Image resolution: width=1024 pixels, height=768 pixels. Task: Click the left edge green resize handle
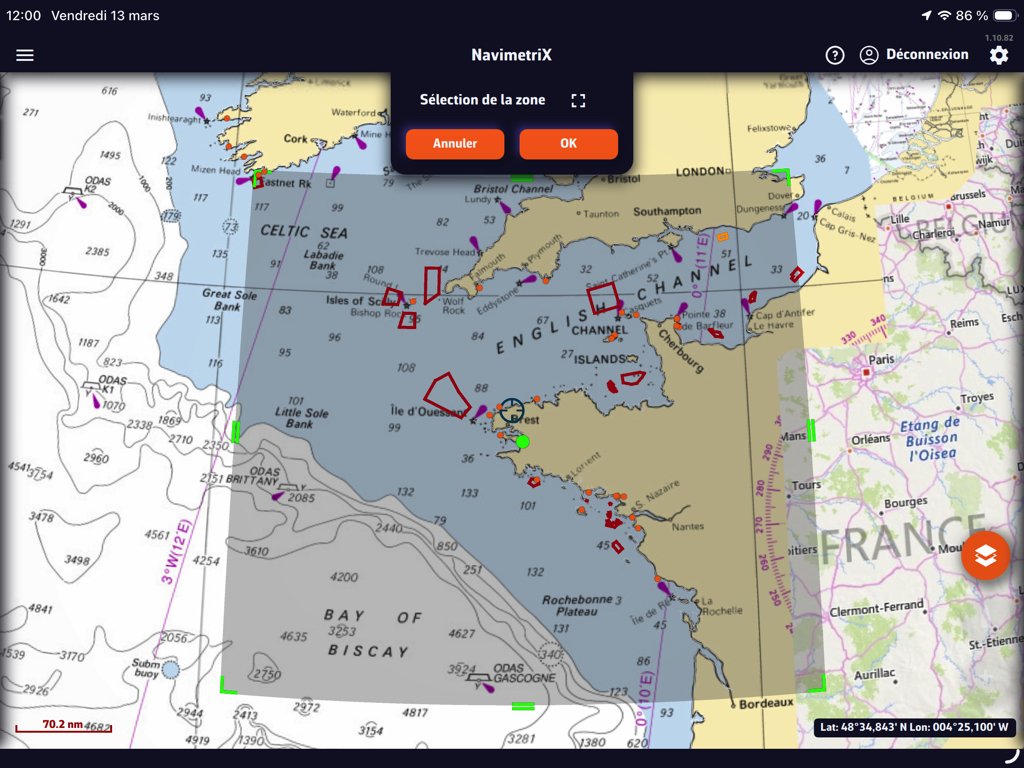pyautogui.click(x=236, y=432)
